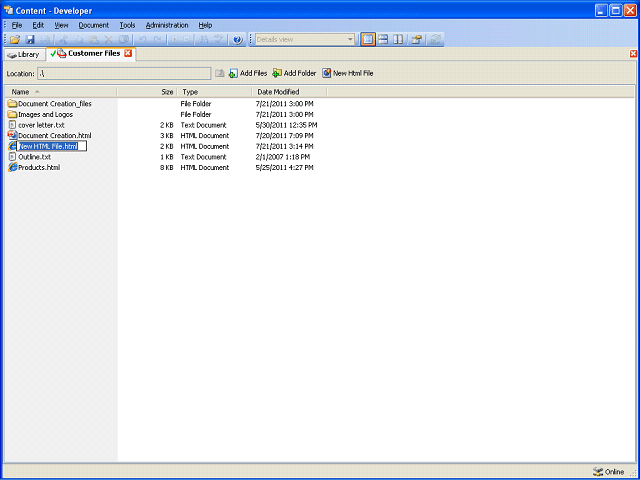Click the Document Creation_files folder icon
640x480 pixels.
pyautogui.click(x=12, y=104)
